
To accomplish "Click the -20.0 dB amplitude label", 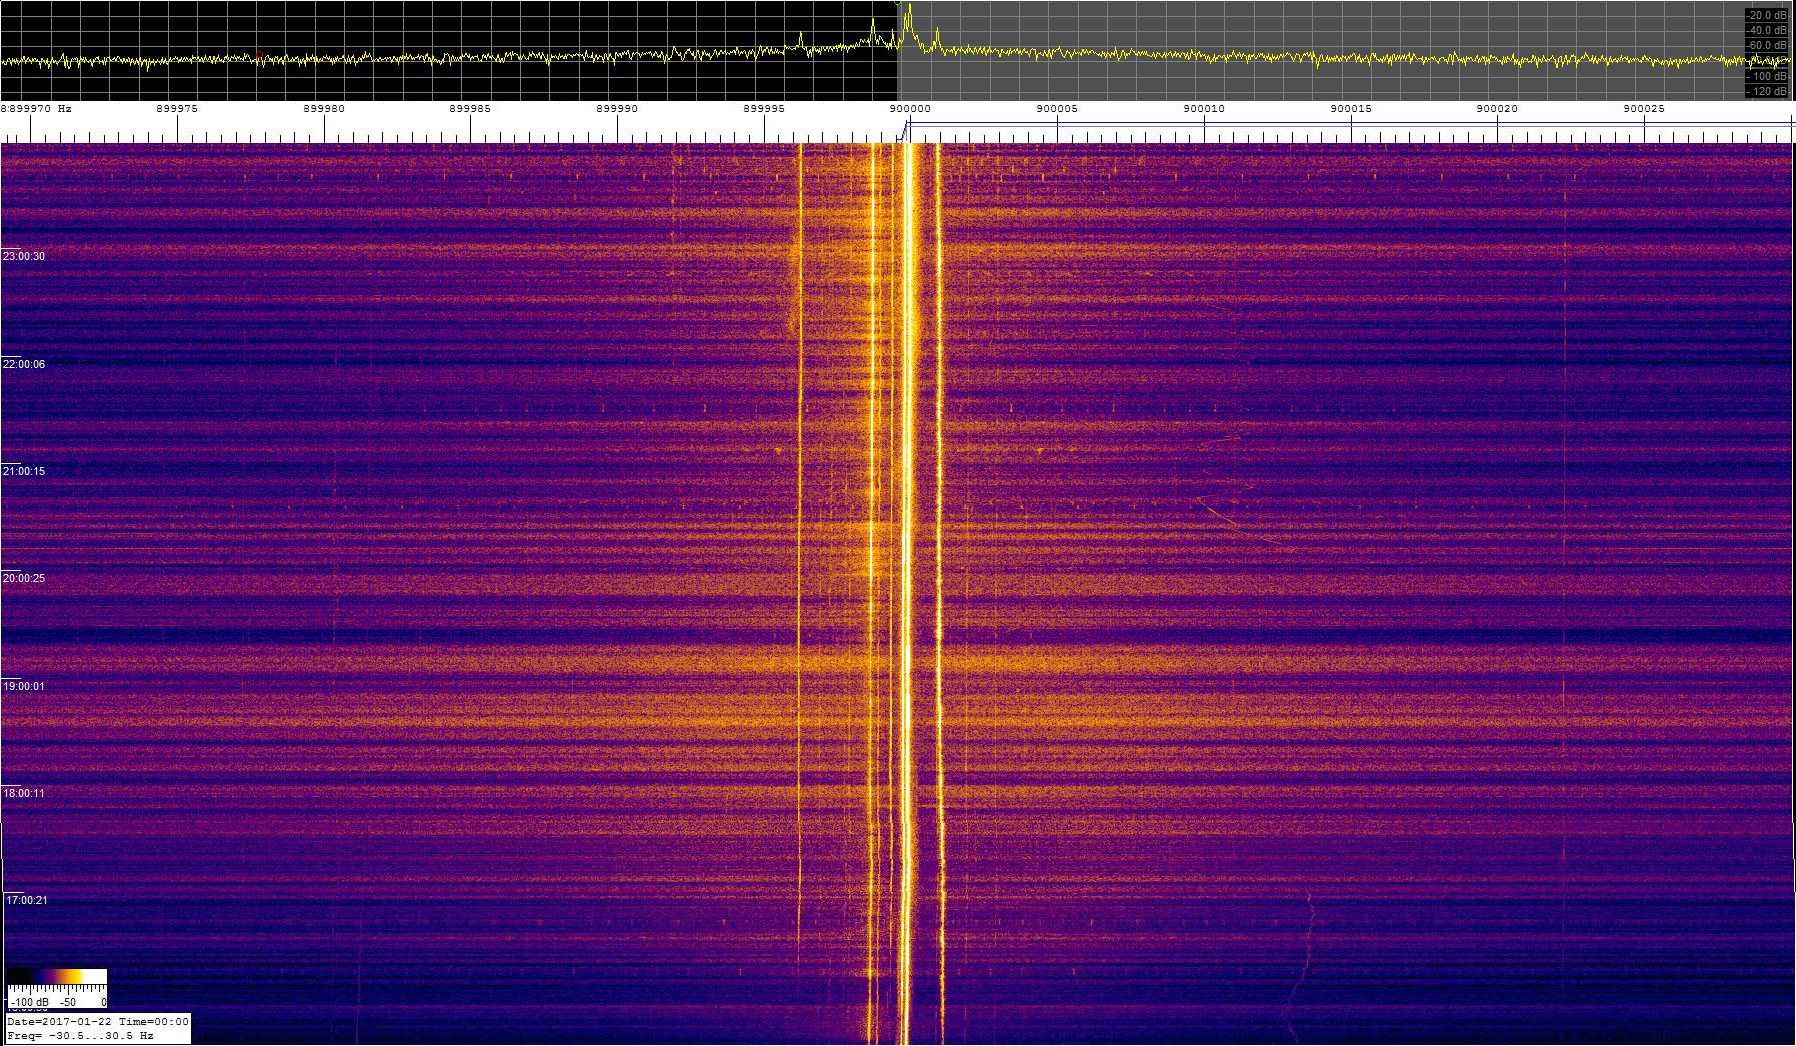I will point(1767,15).
